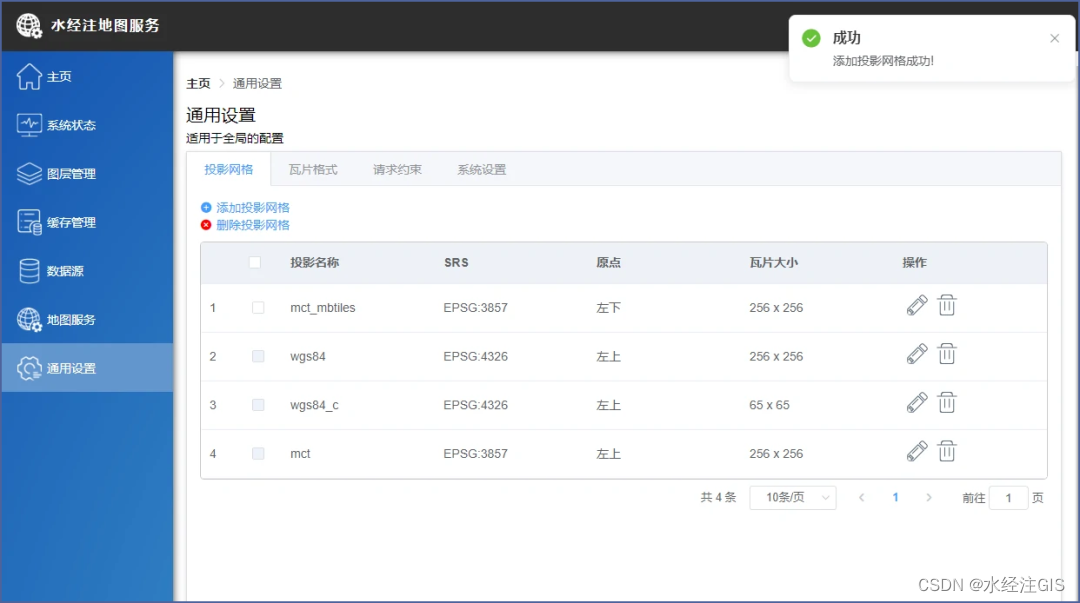
Task: Click the 左下 origin cell
Action: pyautogui.click(x=608, y=307)
